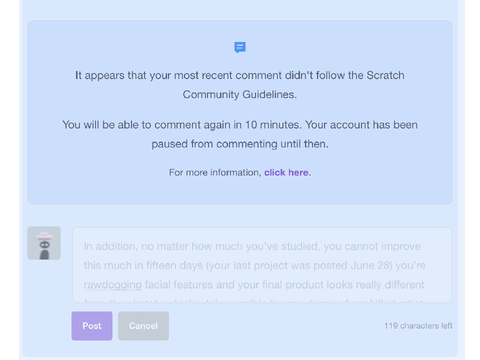Click the word "Scratch" in the notice

[x=385, y=75]
